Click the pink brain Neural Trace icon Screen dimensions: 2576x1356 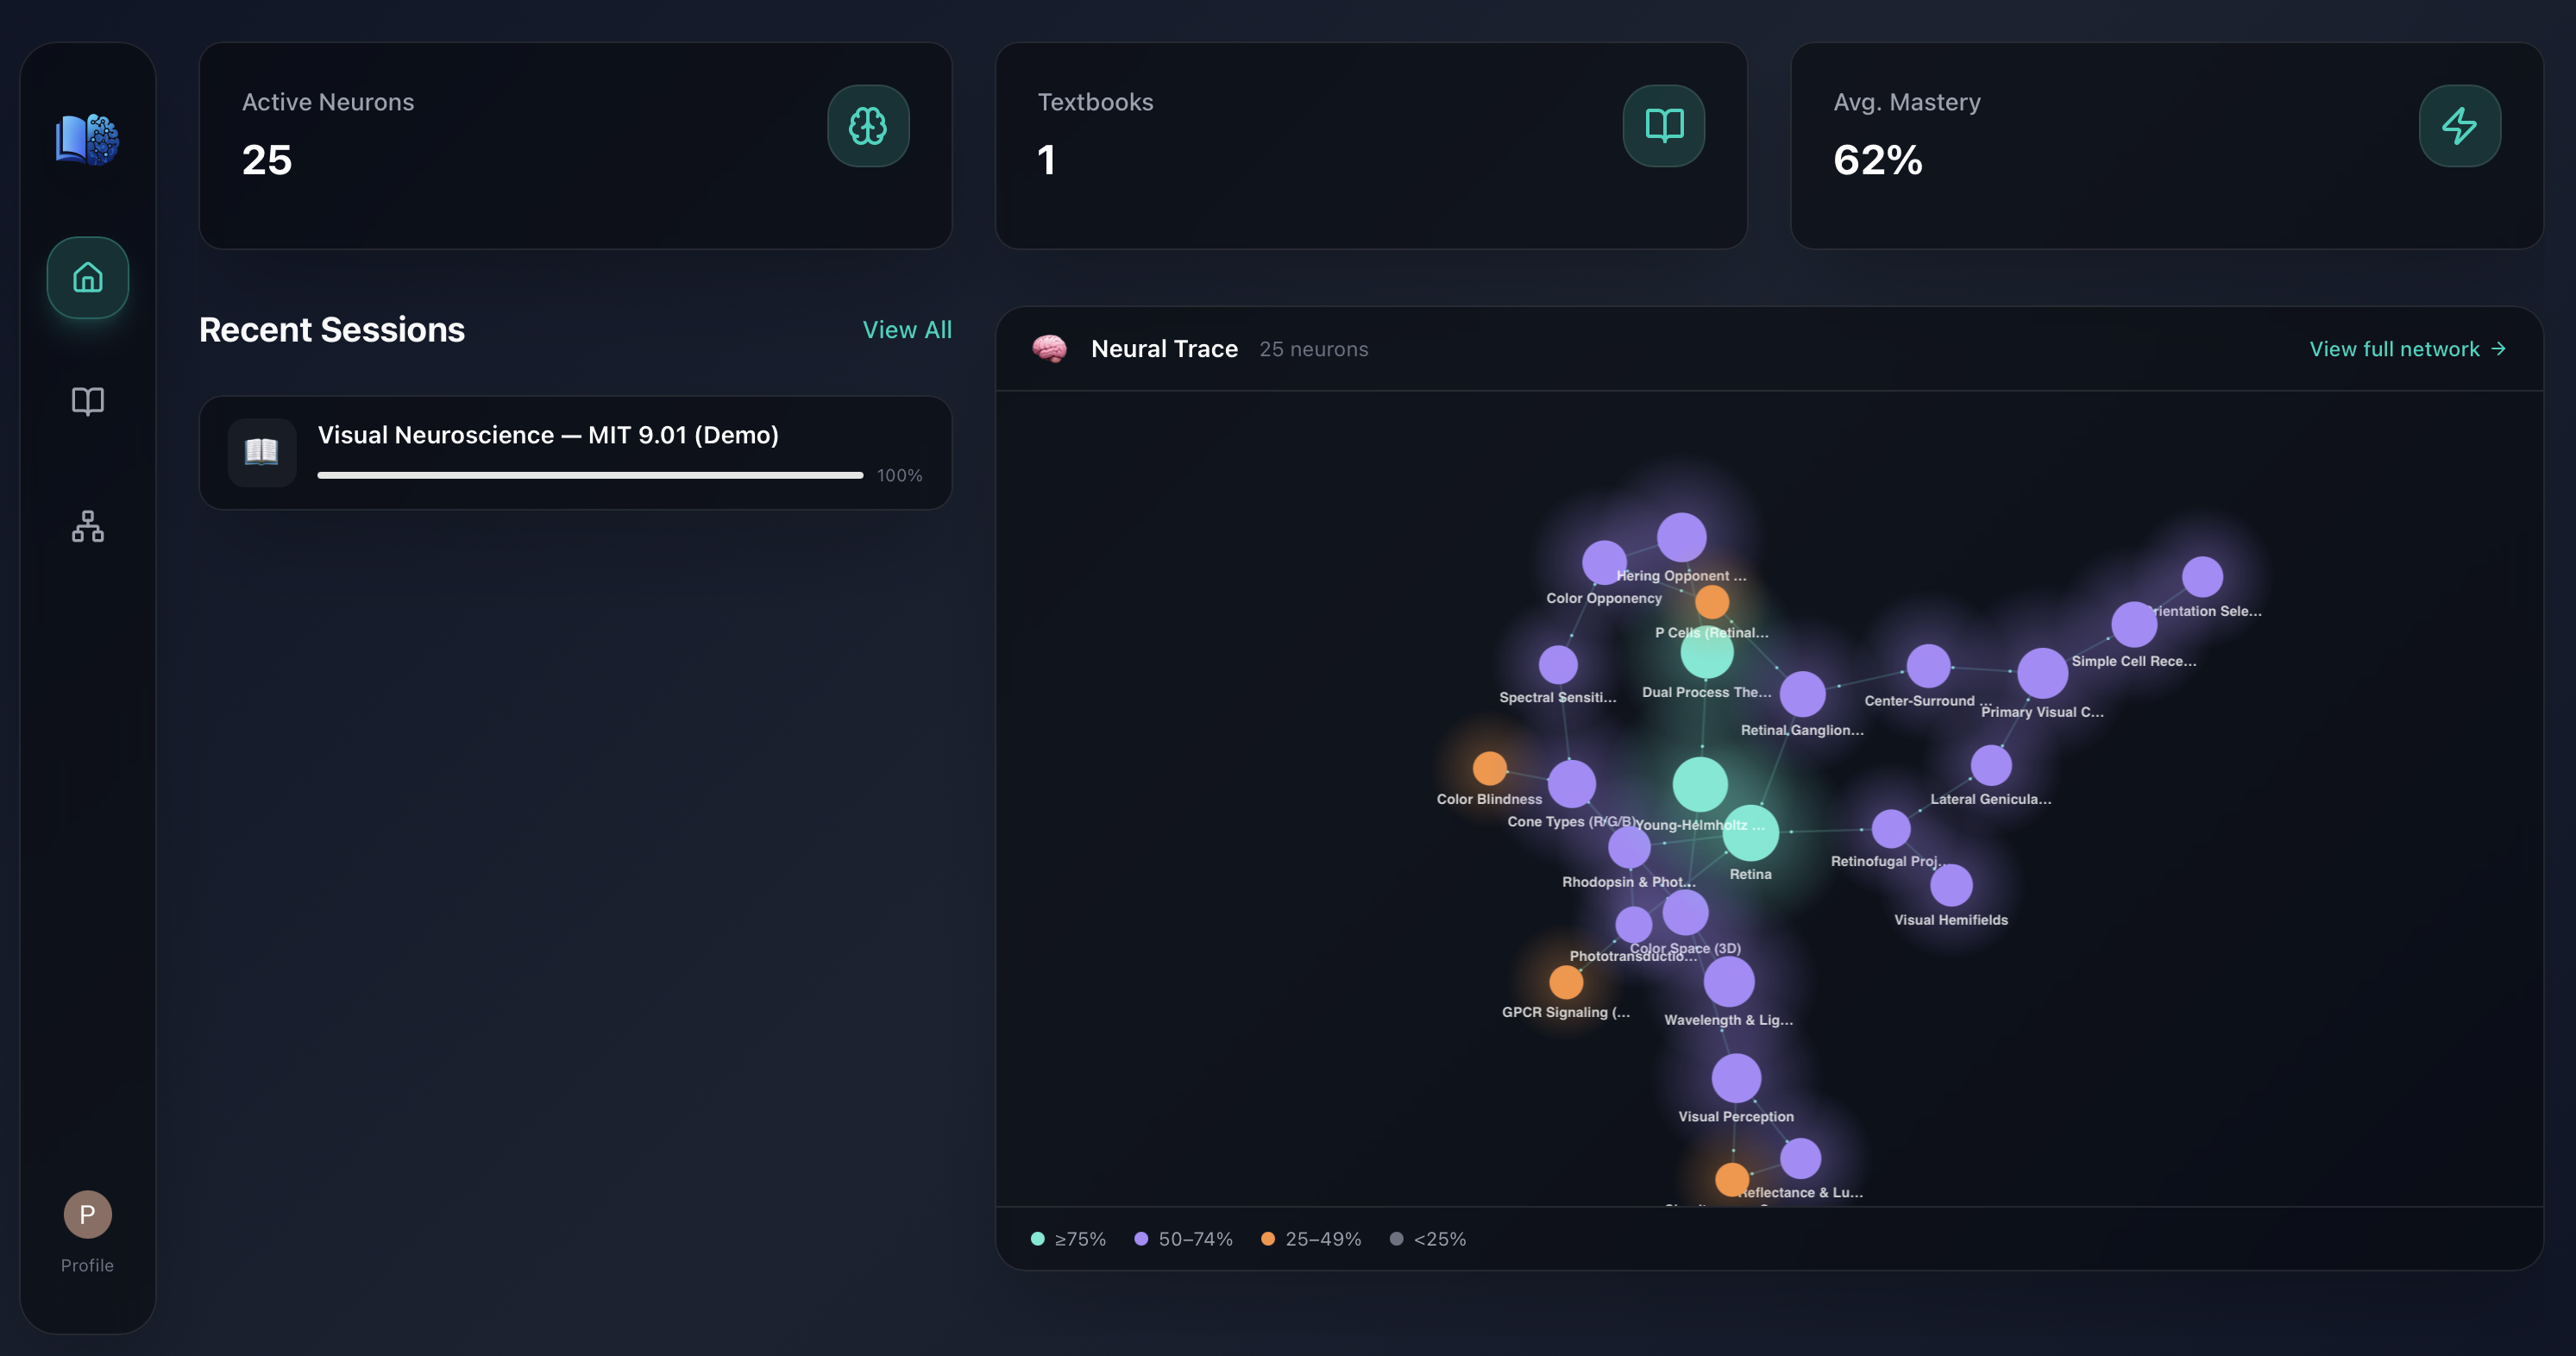(1049, 349)
